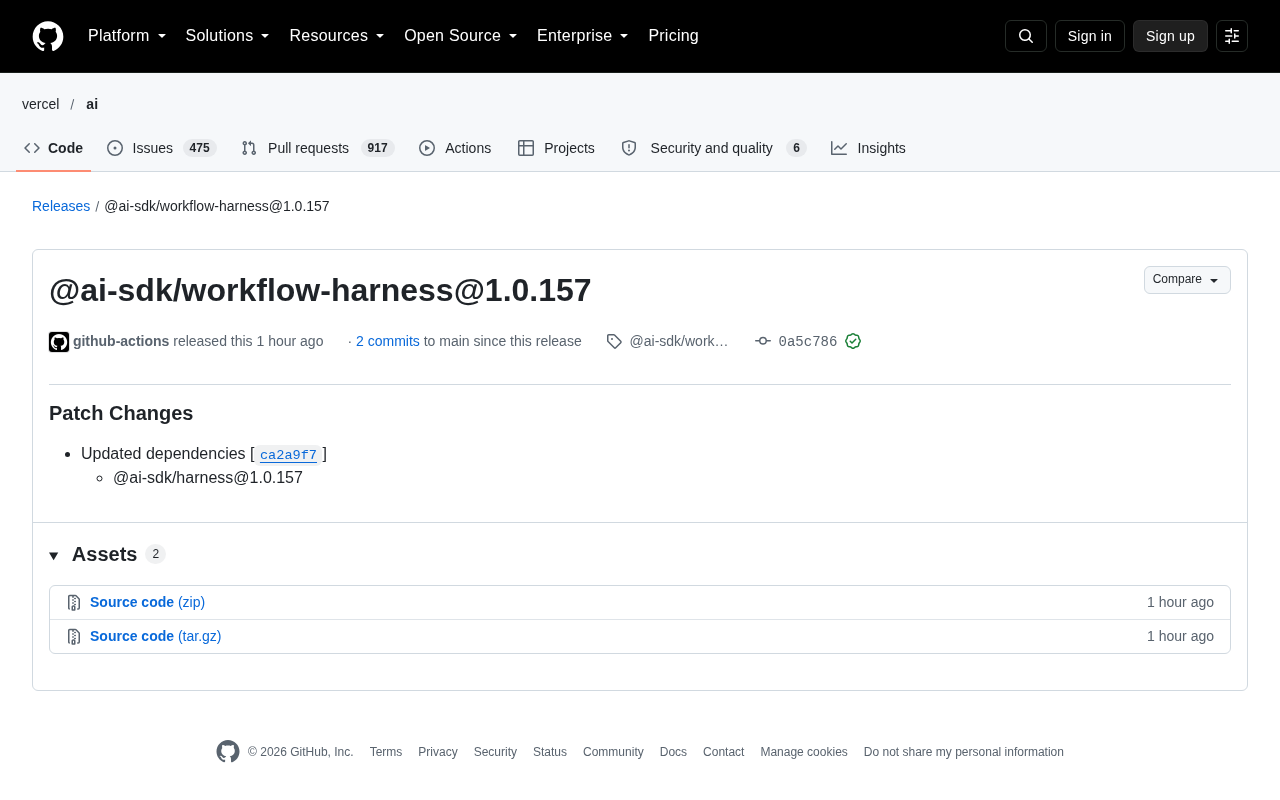
Task: Click the Sign in button
Action: click(x=1090, y=36)
